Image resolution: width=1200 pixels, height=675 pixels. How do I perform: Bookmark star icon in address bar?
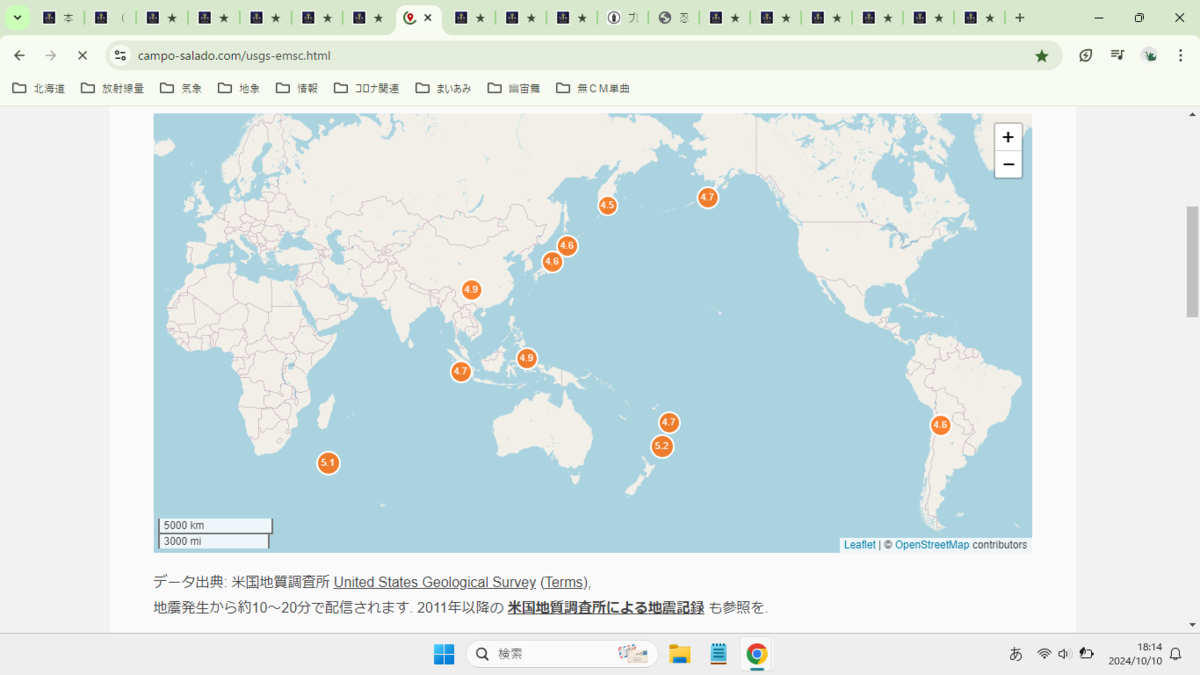click(x=1042, y=56)
